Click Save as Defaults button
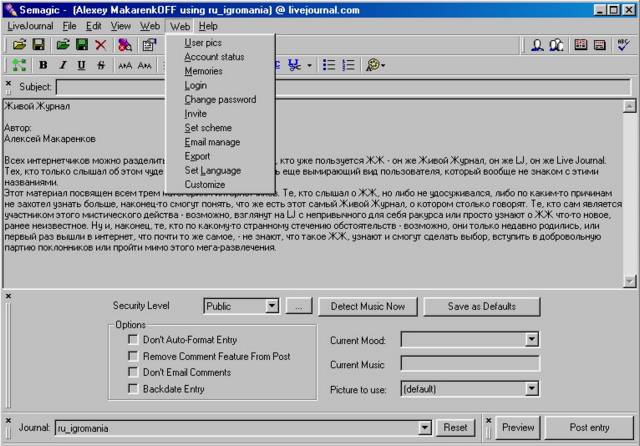Viewport: 640px width, 446px height. [x=482, y=306]
